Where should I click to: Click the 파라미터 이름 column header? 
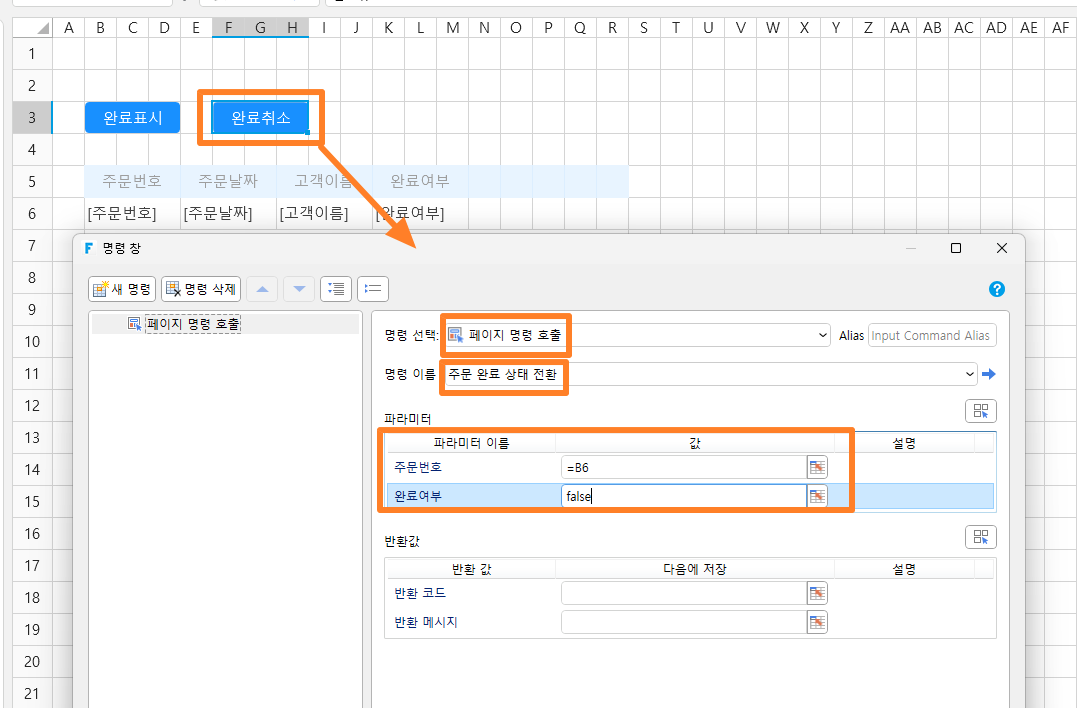471,444
